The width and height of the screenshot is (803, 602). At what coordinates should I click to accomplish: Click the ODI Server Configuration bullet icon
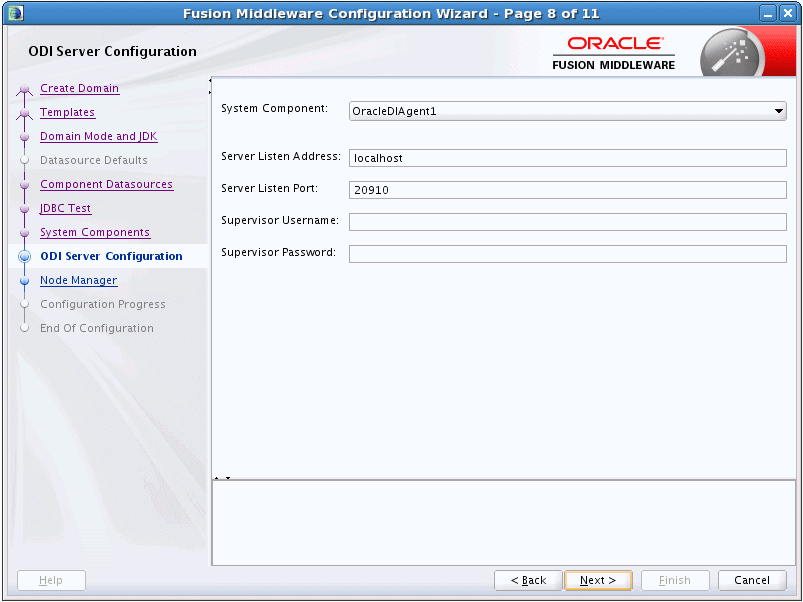[x=24, y=256]
